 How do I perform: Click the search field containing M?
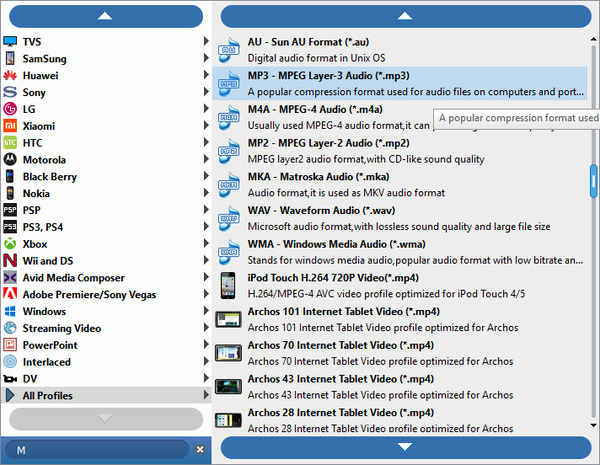tap(98, 450)
